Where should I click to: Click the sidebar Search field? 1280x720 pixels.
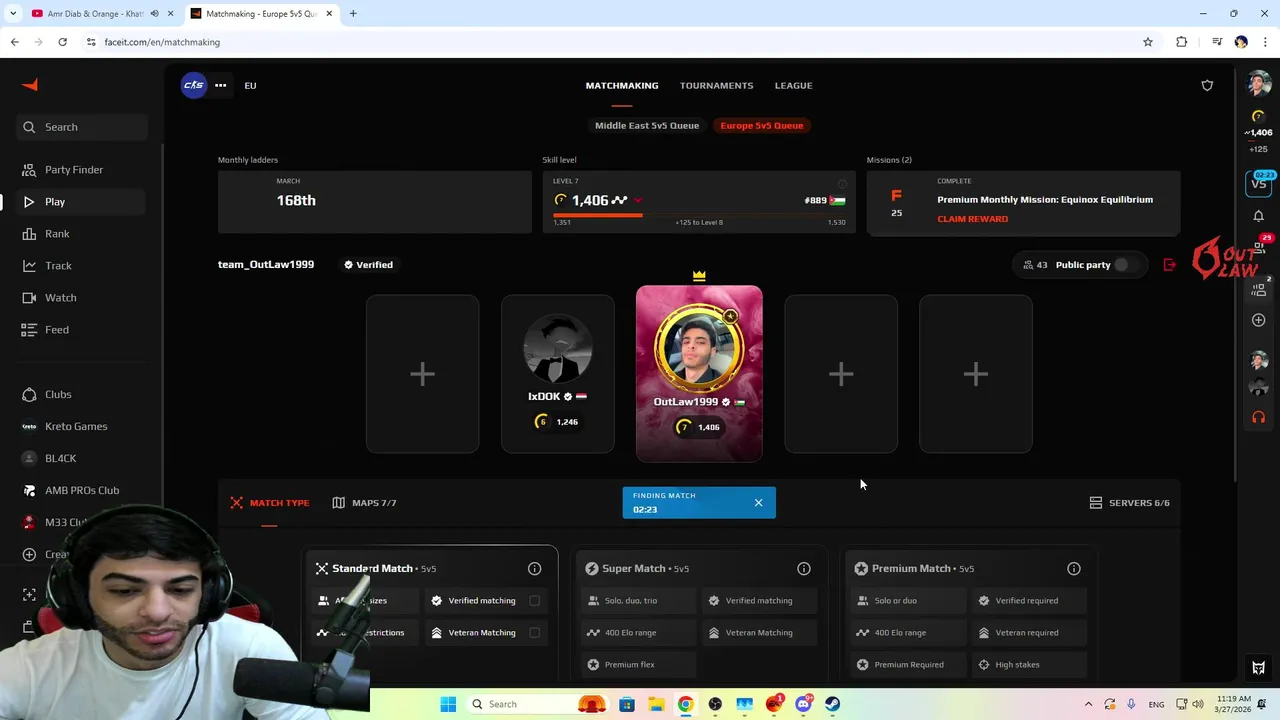[82, 127]
